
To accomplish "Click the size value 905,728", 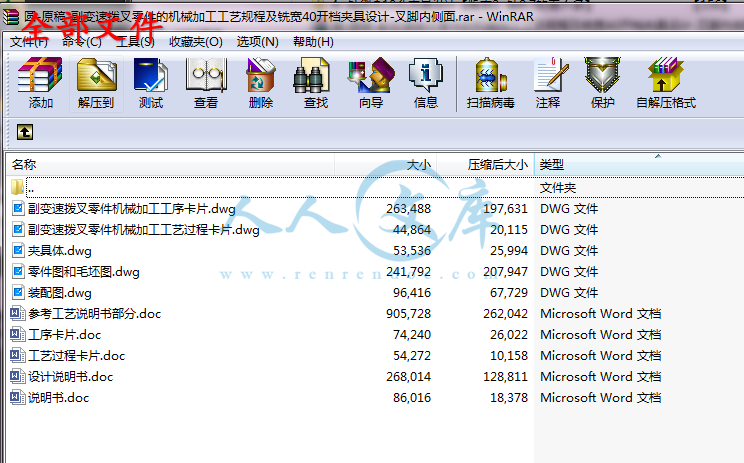I will [x=409, y=314].
